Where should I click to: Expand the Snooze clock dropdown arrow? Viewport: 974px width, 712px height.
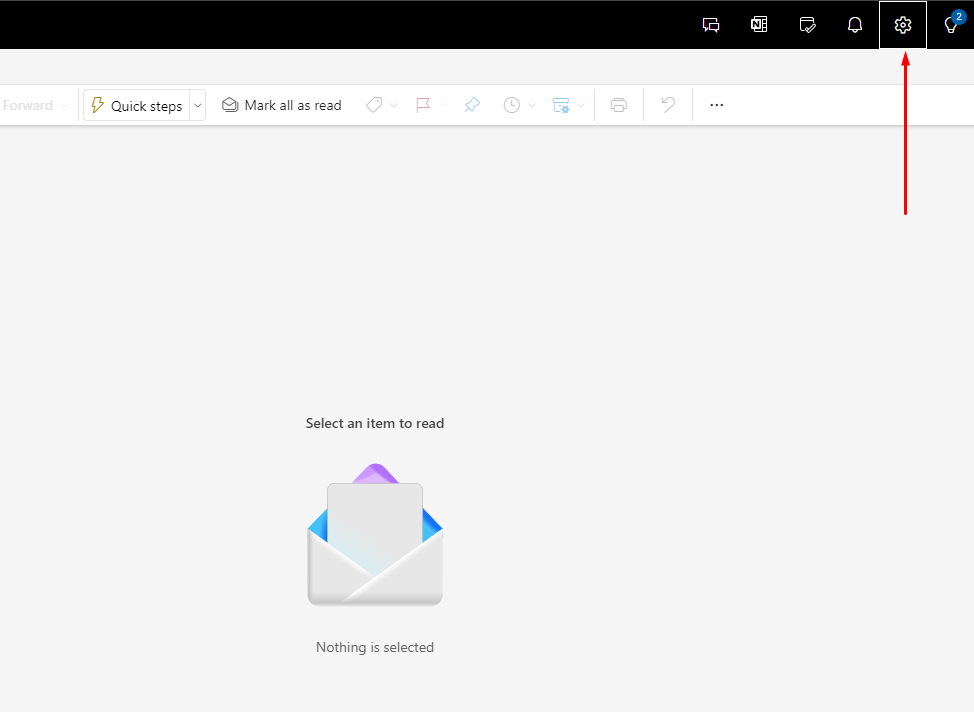(532, 105)
